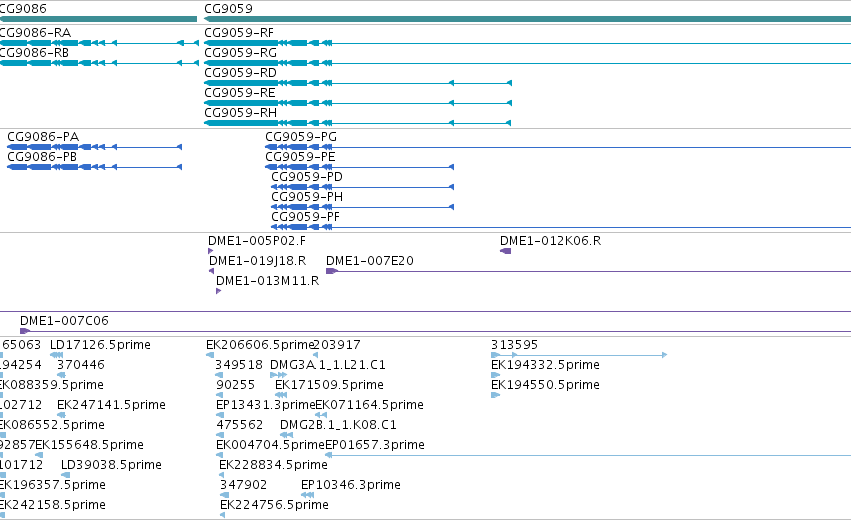Select transcript CG9059-RF label

(x=239, y=33)
